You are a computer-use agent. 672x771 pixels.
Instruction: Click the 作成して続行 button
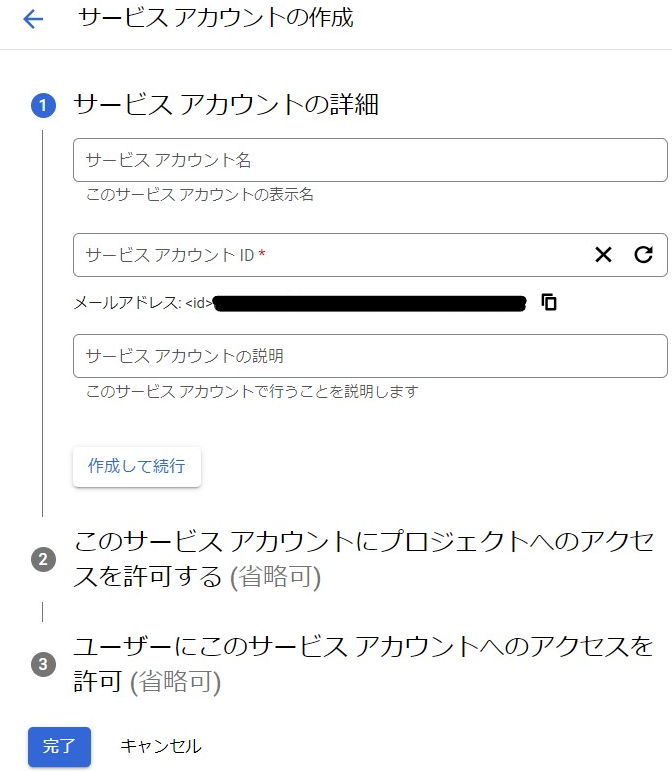[x=137, y=467]
